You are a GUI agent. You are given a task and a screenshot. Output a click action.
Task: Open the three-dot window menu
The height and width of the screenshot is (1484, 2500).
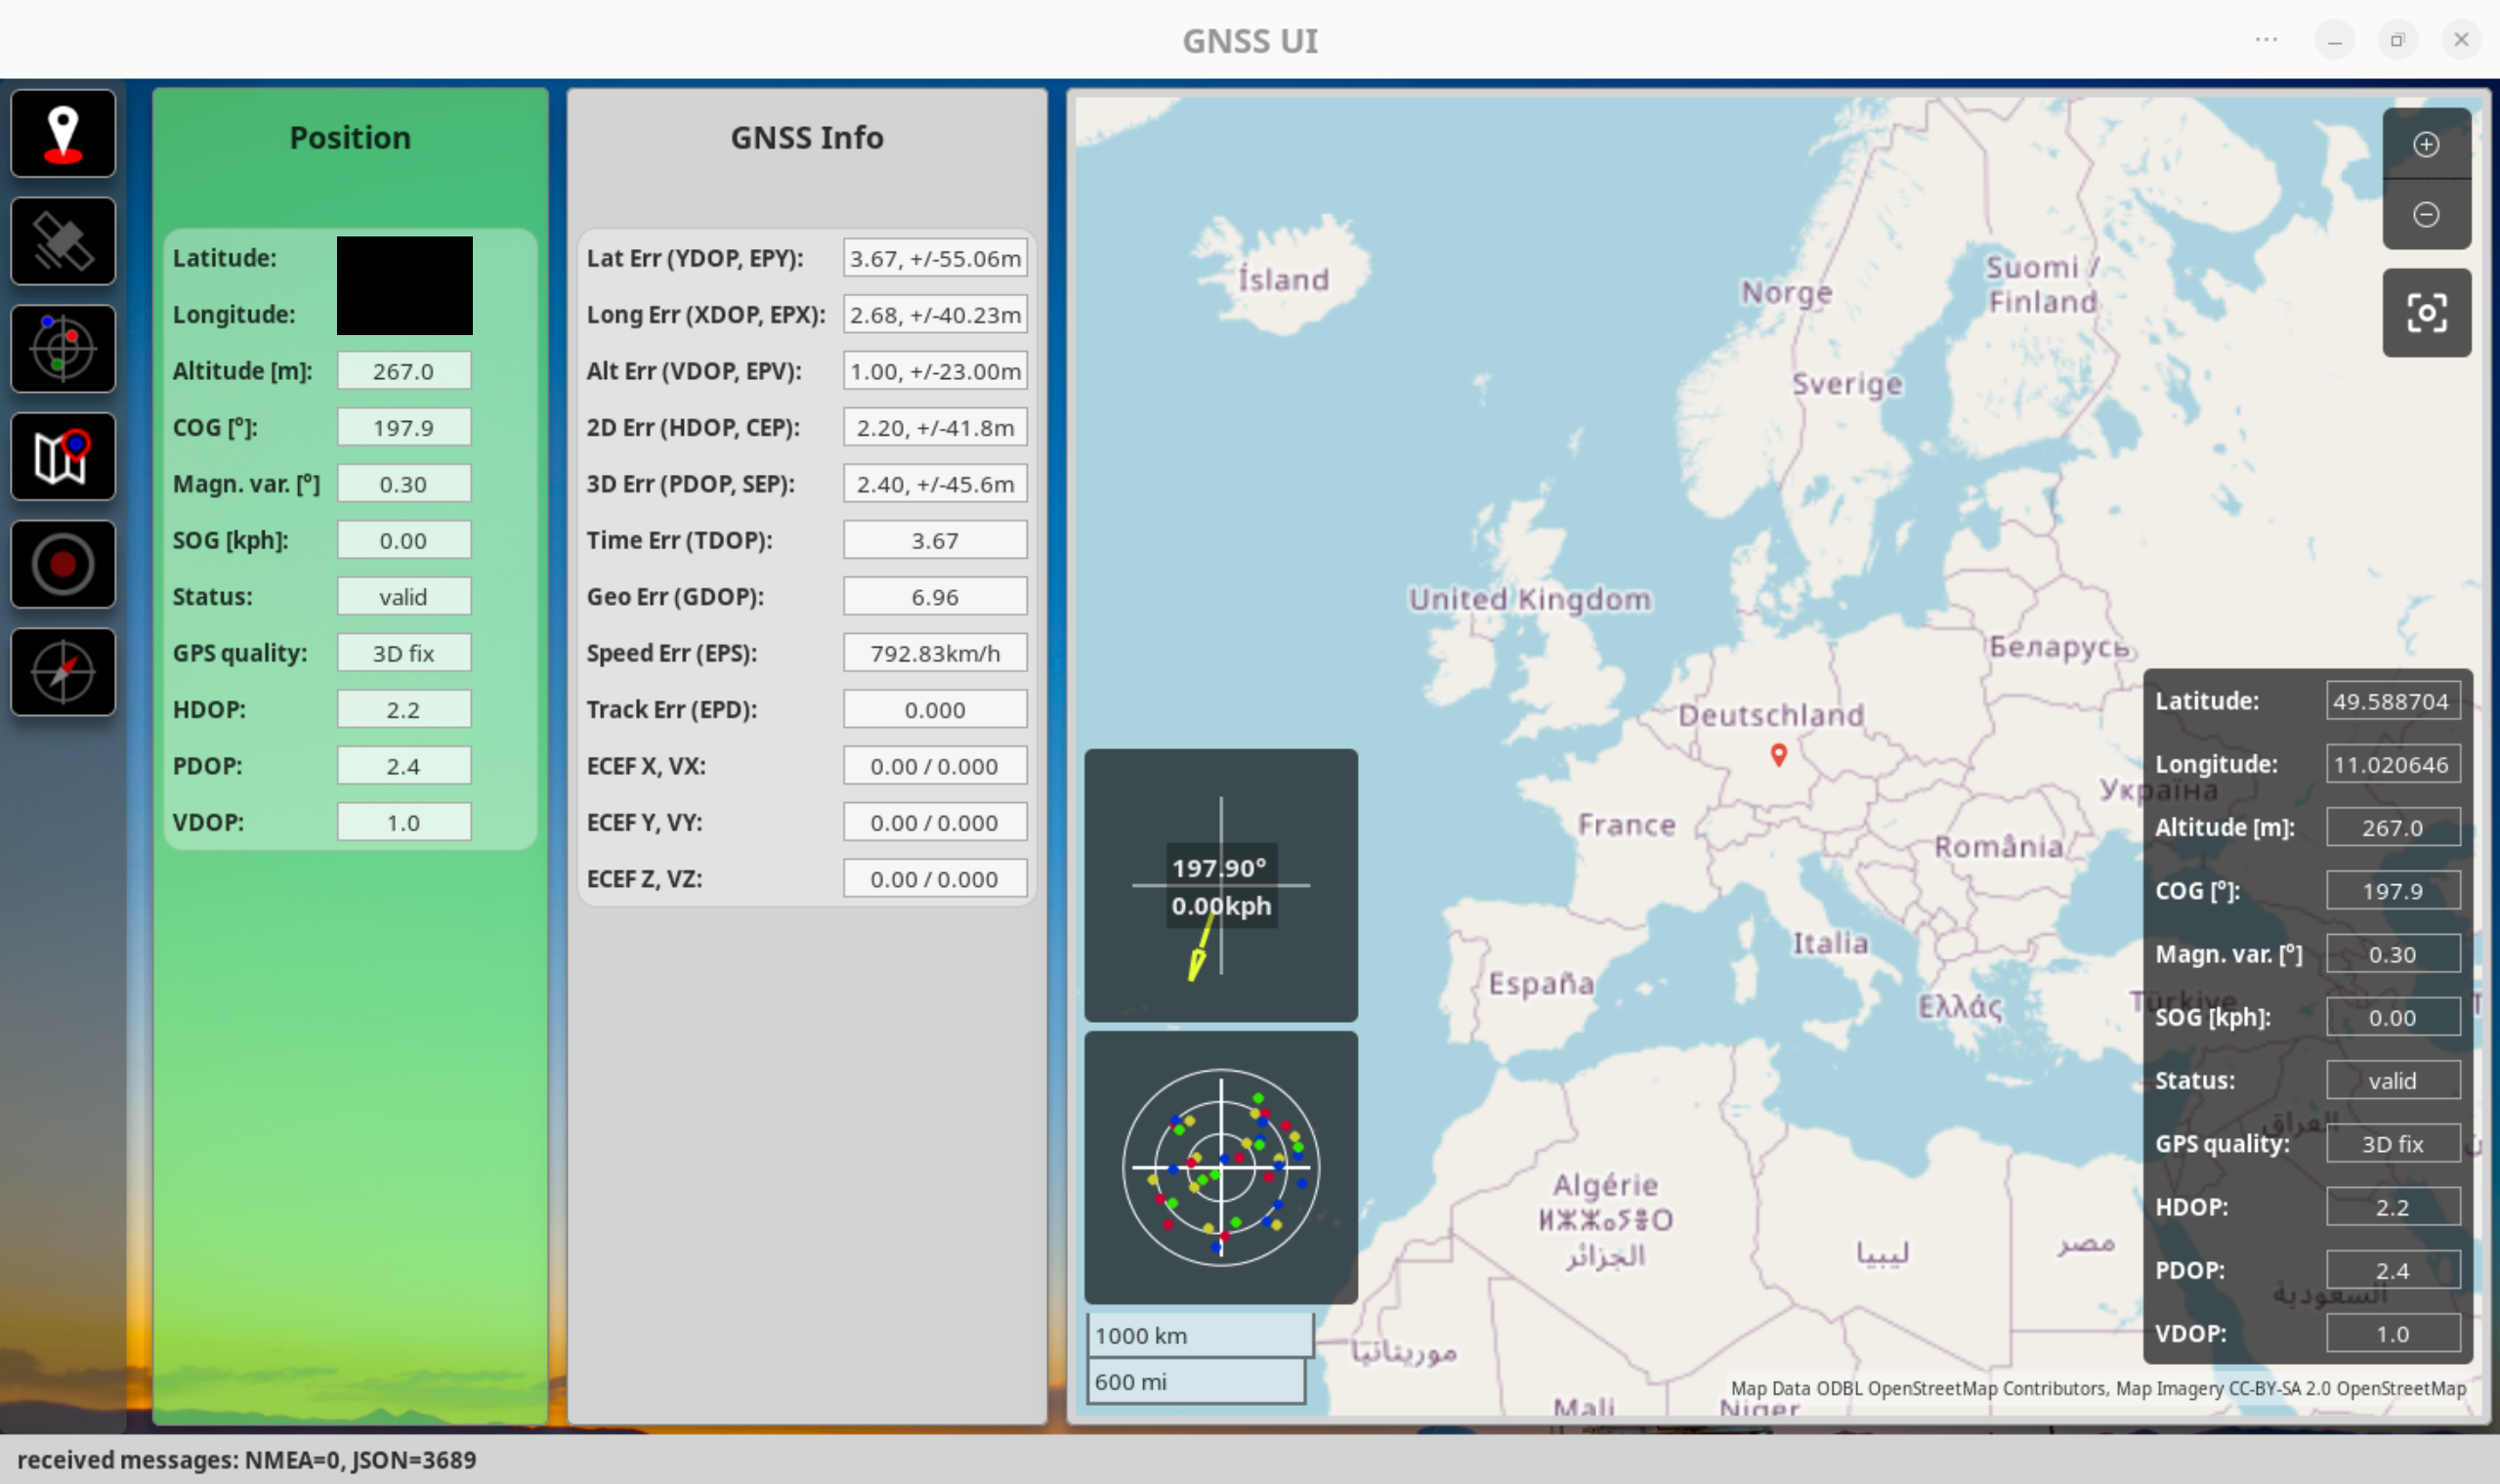(x=2266, y=40)
